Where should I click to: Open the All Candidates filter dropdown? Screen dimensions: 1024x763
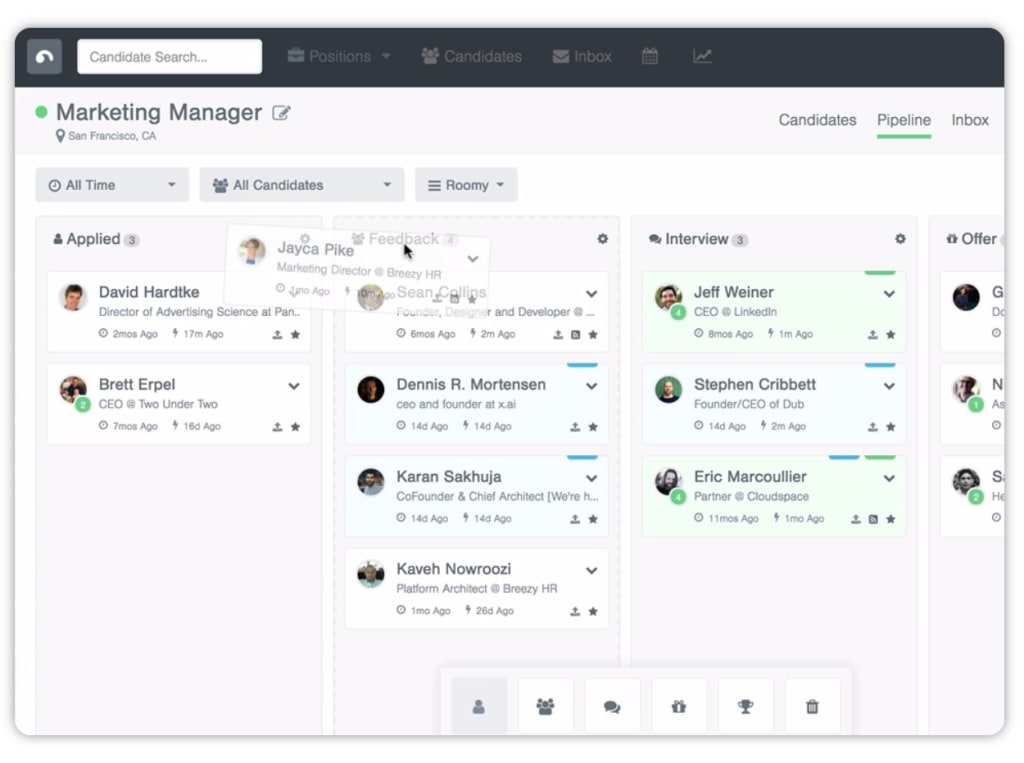coord(302,185)
